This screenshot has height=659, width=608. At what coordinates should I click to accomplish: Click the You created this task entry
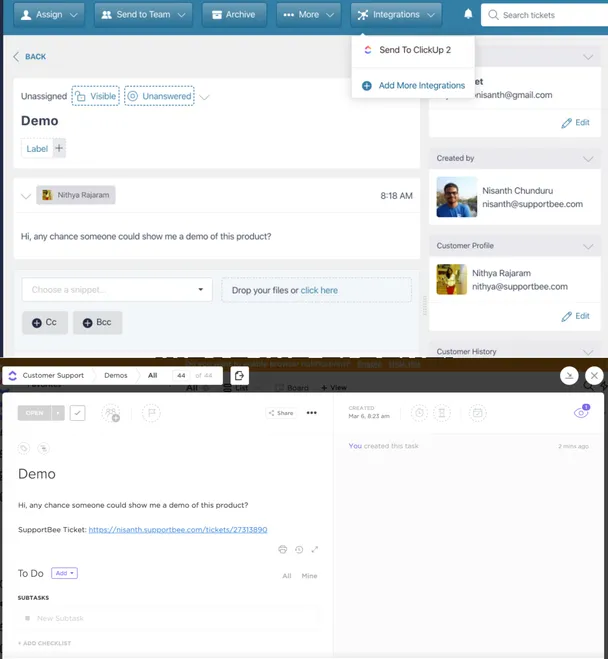point(383,446)
